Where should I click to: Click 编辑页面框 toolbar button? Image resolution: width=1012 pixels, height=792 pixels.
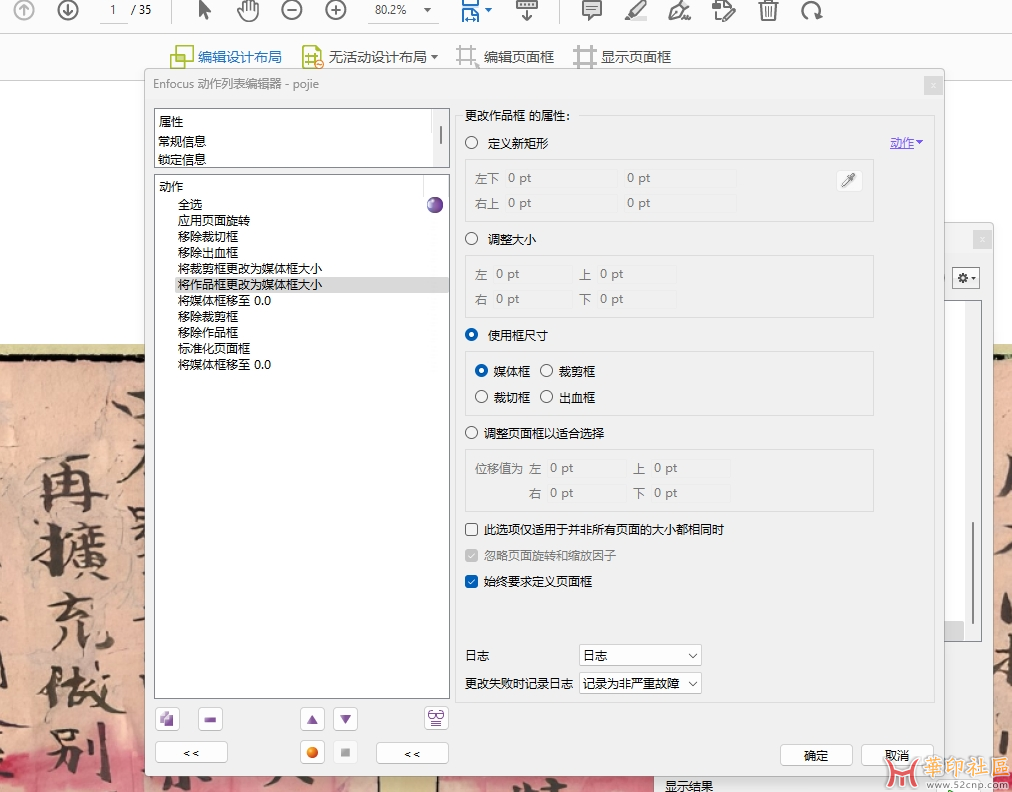coord(505,57)
